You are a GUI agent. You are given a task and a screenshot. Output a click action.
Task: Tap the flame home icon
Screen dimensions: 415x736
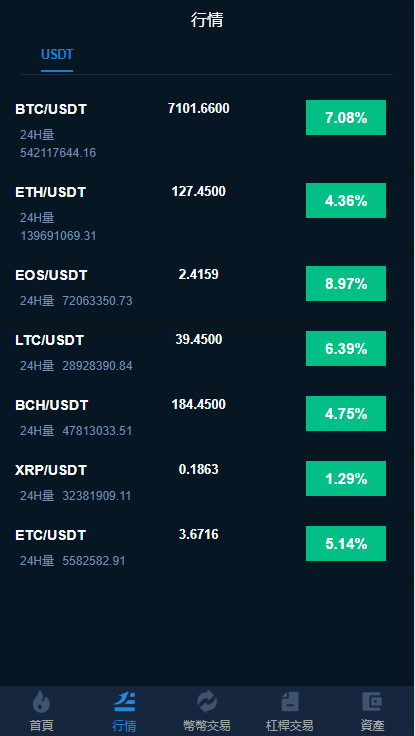click(x=41, y=702)
